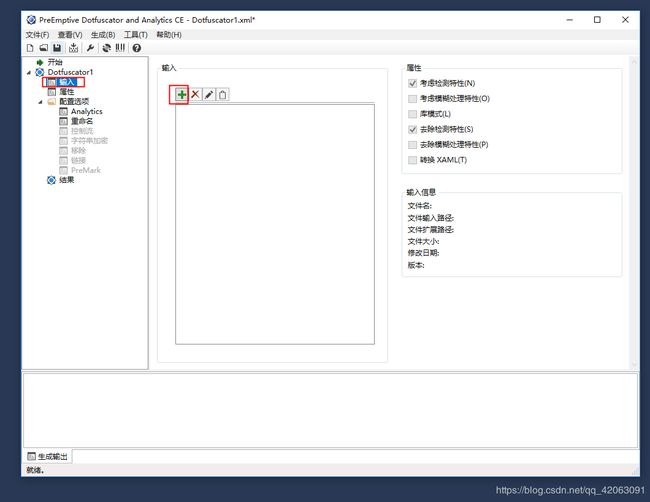The image size is (650, 502).
Task: Select the 开始 tree item
Action: 55,62
